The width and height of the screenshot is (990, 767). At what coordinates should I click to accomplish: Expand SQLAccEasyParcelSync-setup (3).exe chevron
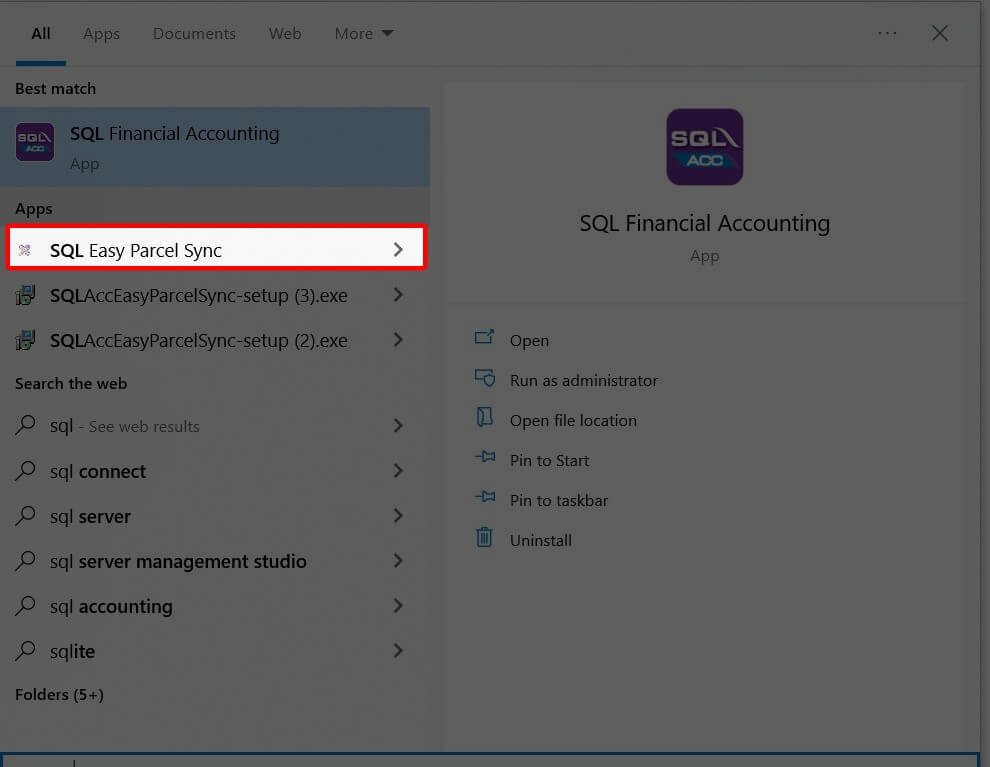tap(398, 294)
